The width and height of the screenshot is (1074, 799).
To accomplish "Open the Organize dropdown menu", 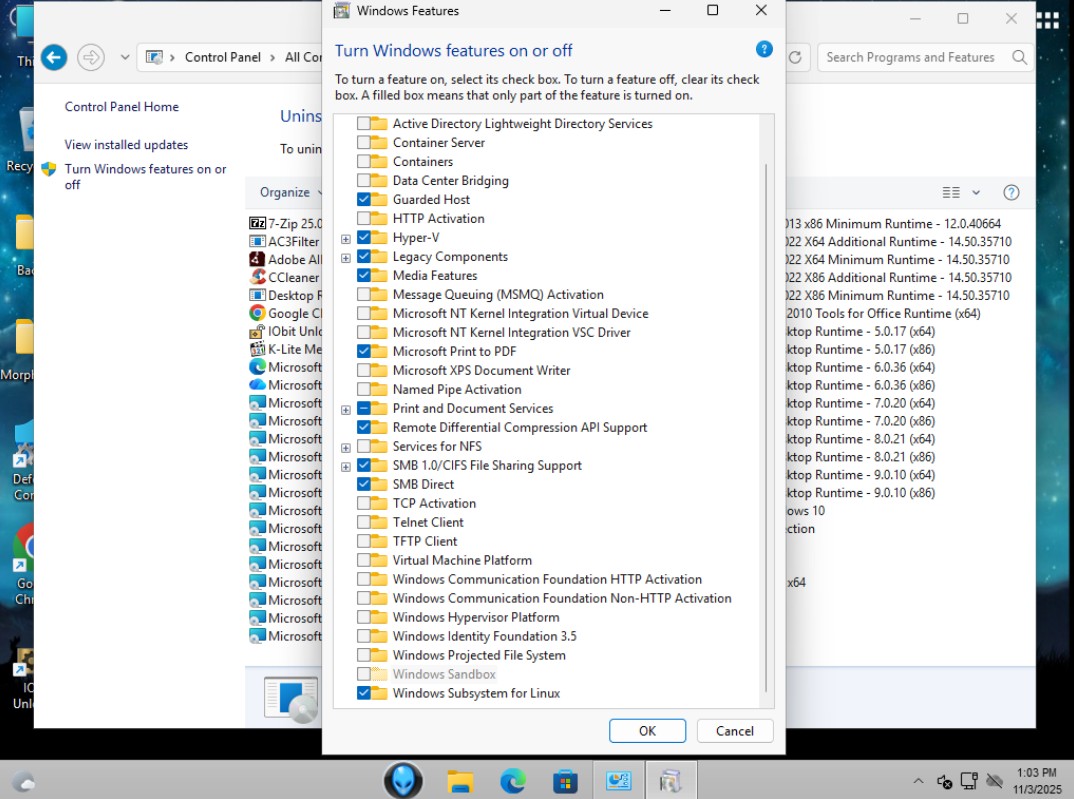I will (291, 192).
